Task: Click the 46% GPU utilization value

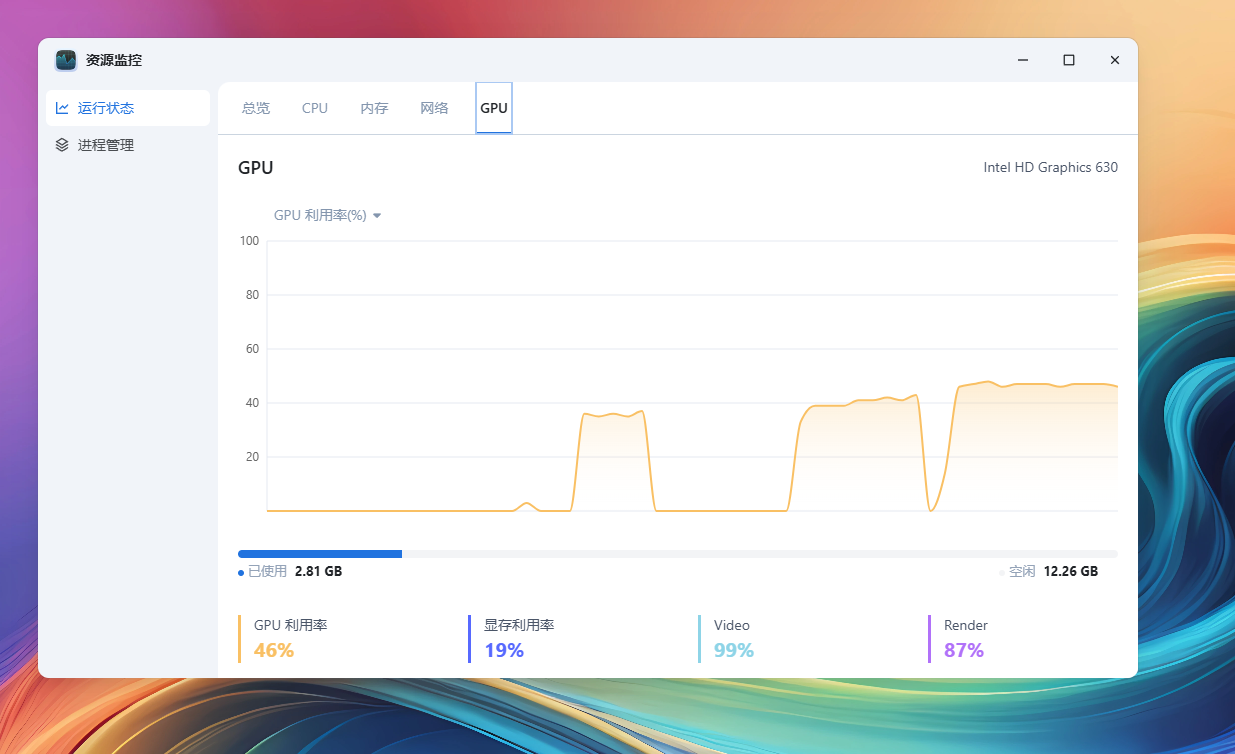Action: coord(274,650)
